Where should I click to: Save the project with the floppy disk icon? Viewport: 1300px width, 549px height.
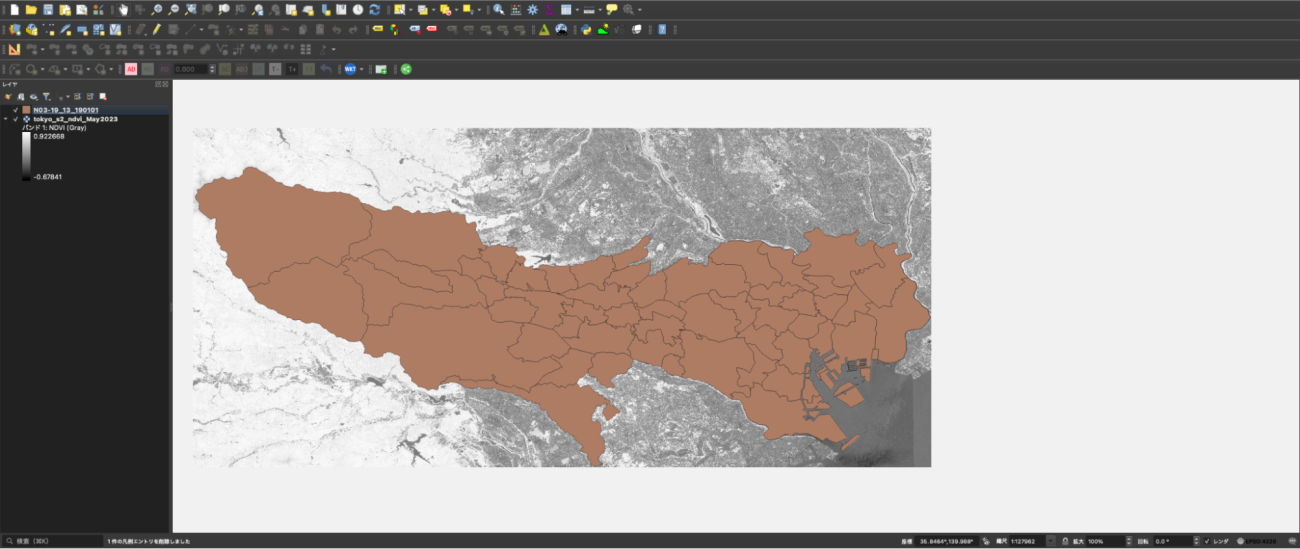click(48, 9)
